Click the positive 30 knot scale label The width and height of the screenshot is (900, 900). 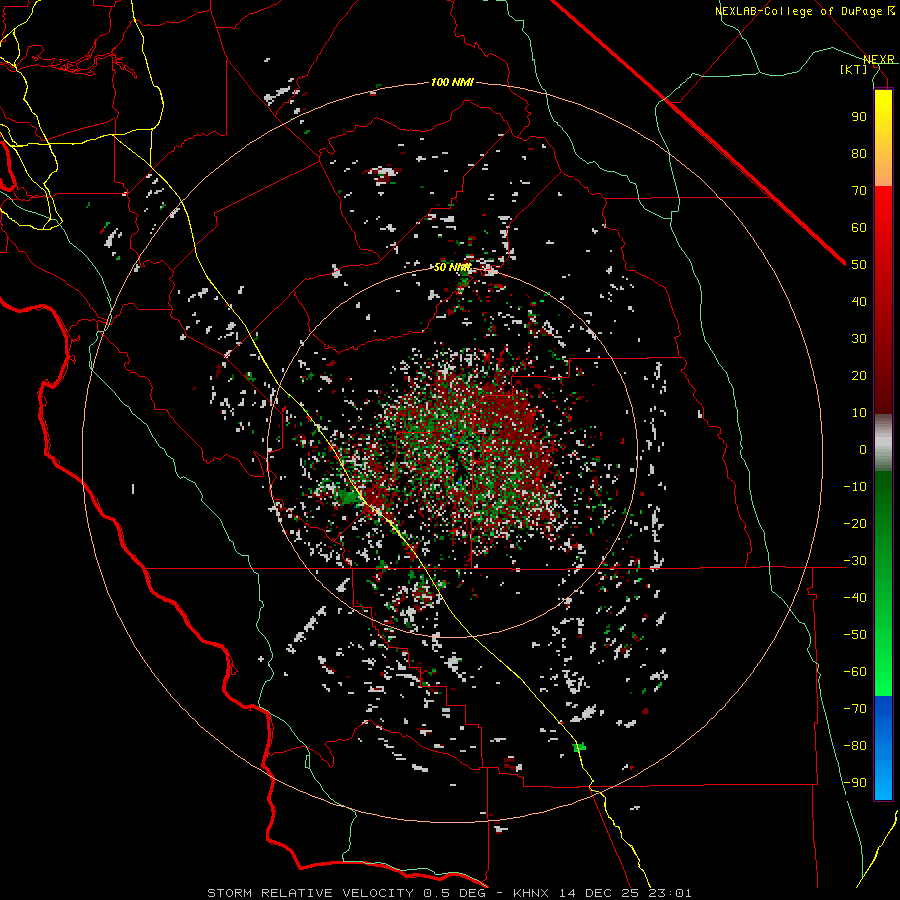point(859,339)
